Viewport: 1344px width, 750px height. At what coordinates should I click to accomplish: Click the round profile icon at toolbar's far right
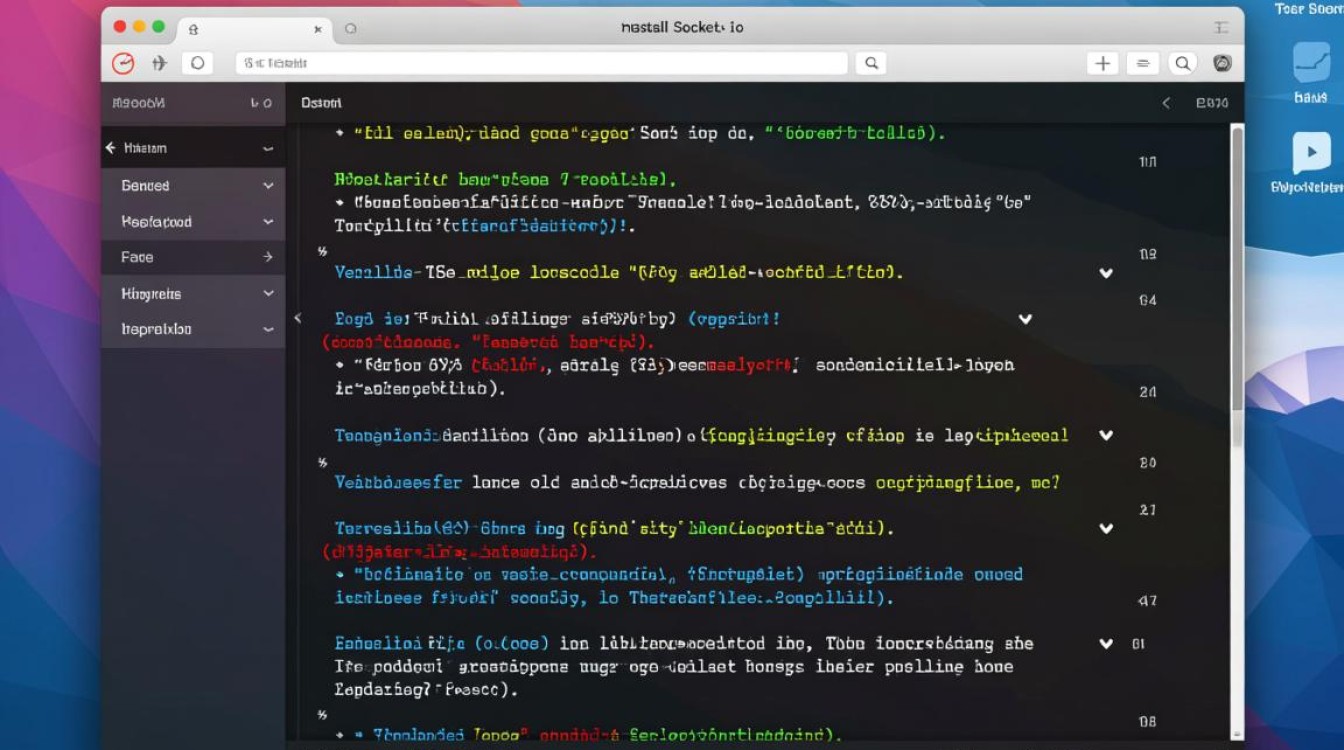click(x=1222, y=63)
